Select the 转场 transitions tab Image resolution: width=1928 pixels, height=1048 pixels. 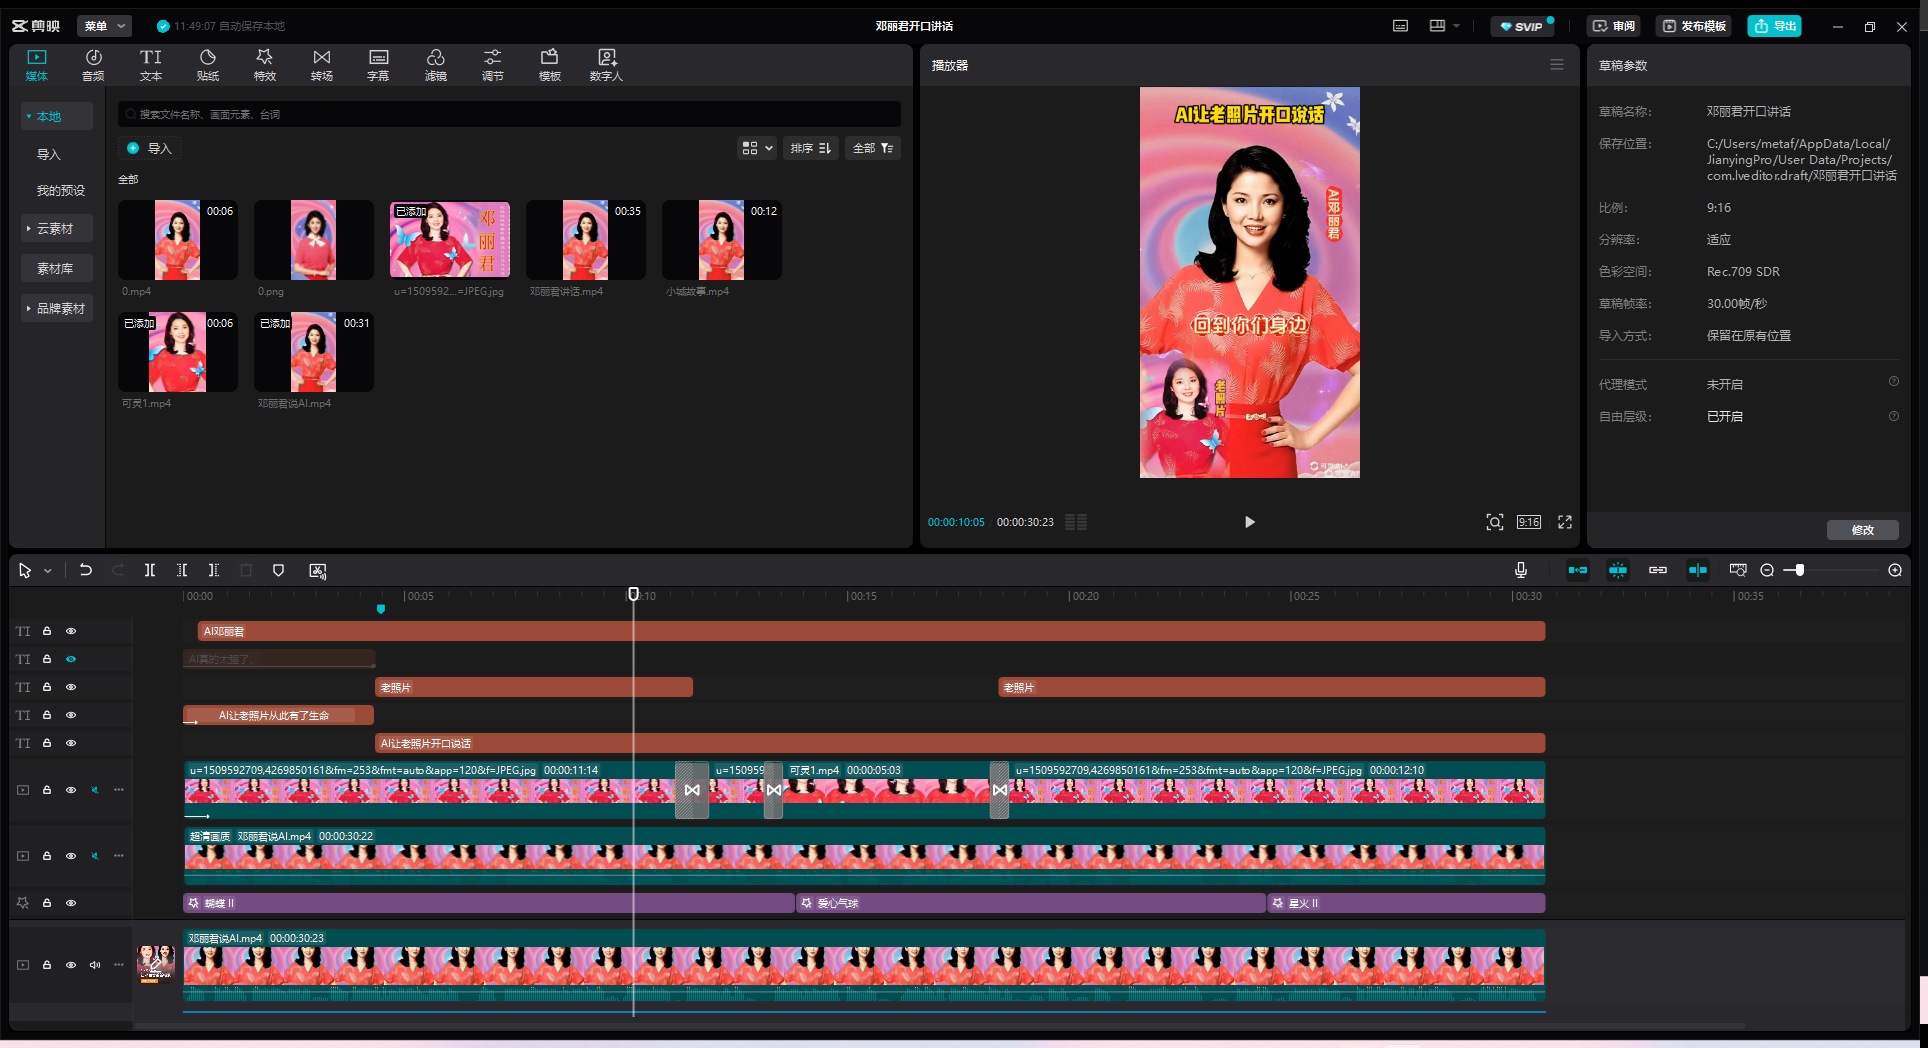pos(322,65)
